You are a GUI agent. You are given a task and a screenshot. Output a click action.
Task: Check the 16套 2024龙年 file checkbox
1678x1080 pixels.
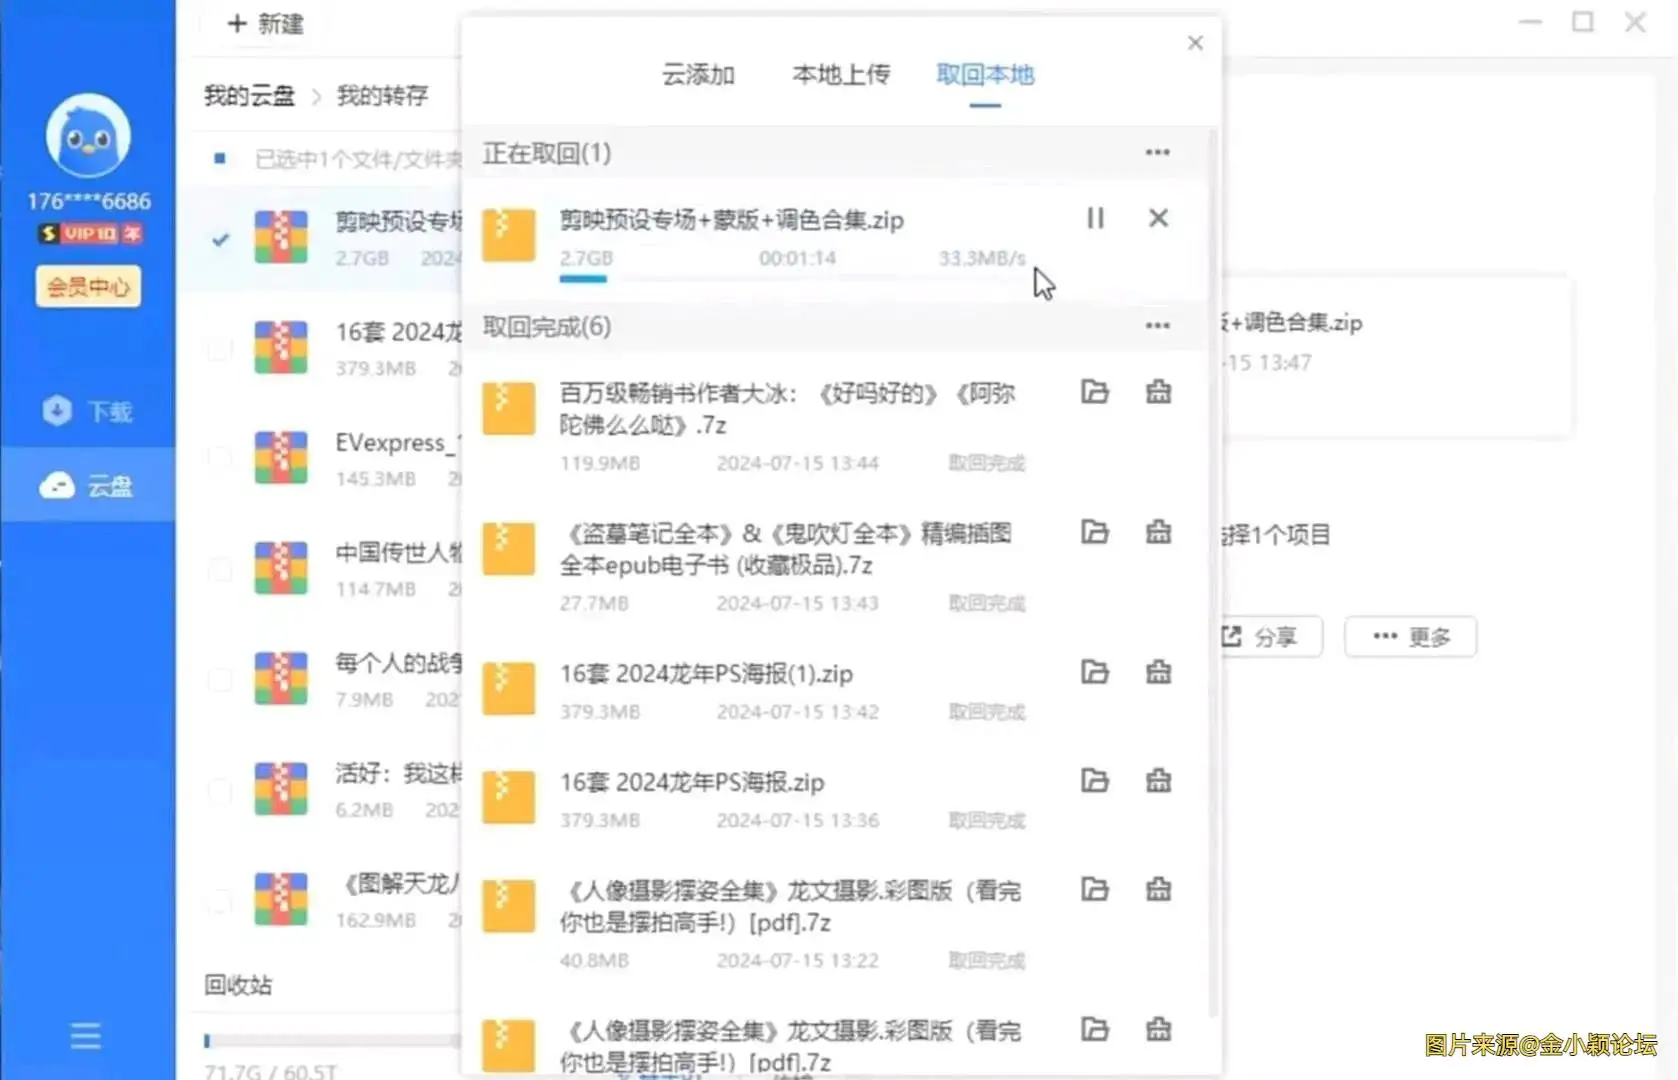(220, 349)
